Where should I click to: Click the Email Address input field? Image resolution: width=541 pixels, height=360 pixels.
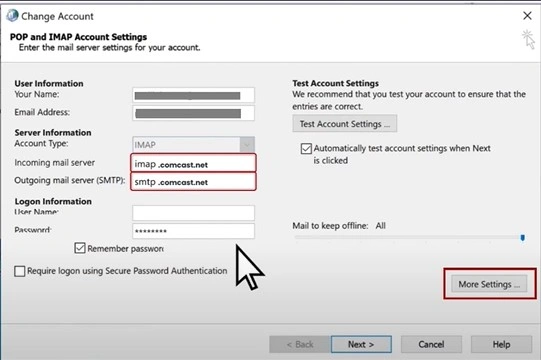(193, 113)
